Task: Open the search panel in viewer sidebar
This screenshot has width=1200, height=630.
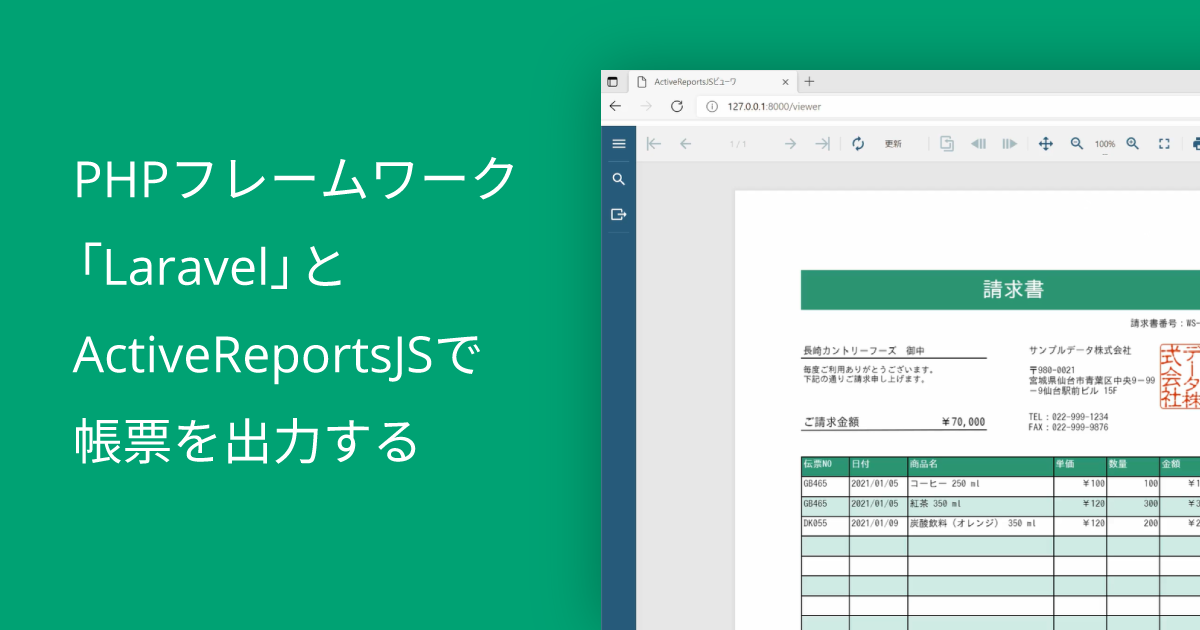Action: [x=618, y=179]
